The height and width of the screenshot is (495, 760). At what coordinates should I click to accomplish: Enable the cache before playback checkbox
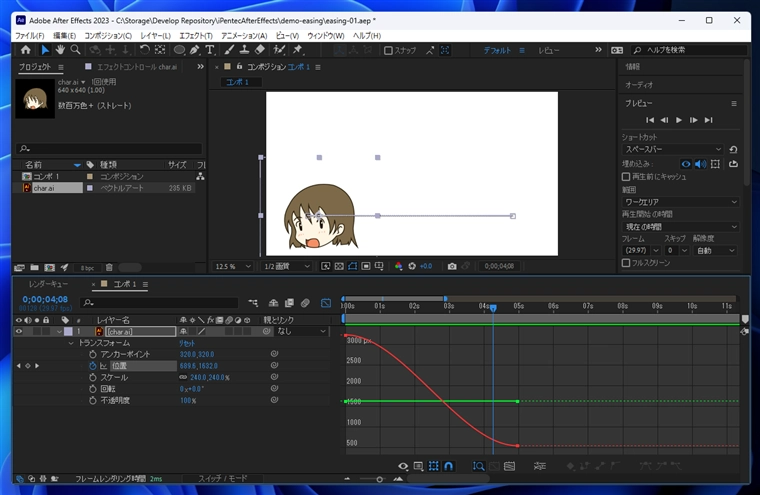point(626,176)
